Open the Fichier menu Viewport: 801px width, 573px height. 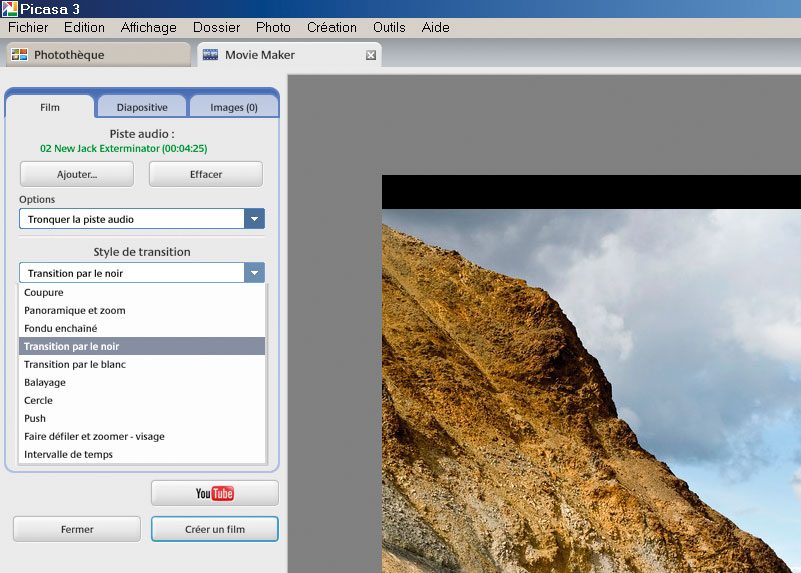click(28, 28)
